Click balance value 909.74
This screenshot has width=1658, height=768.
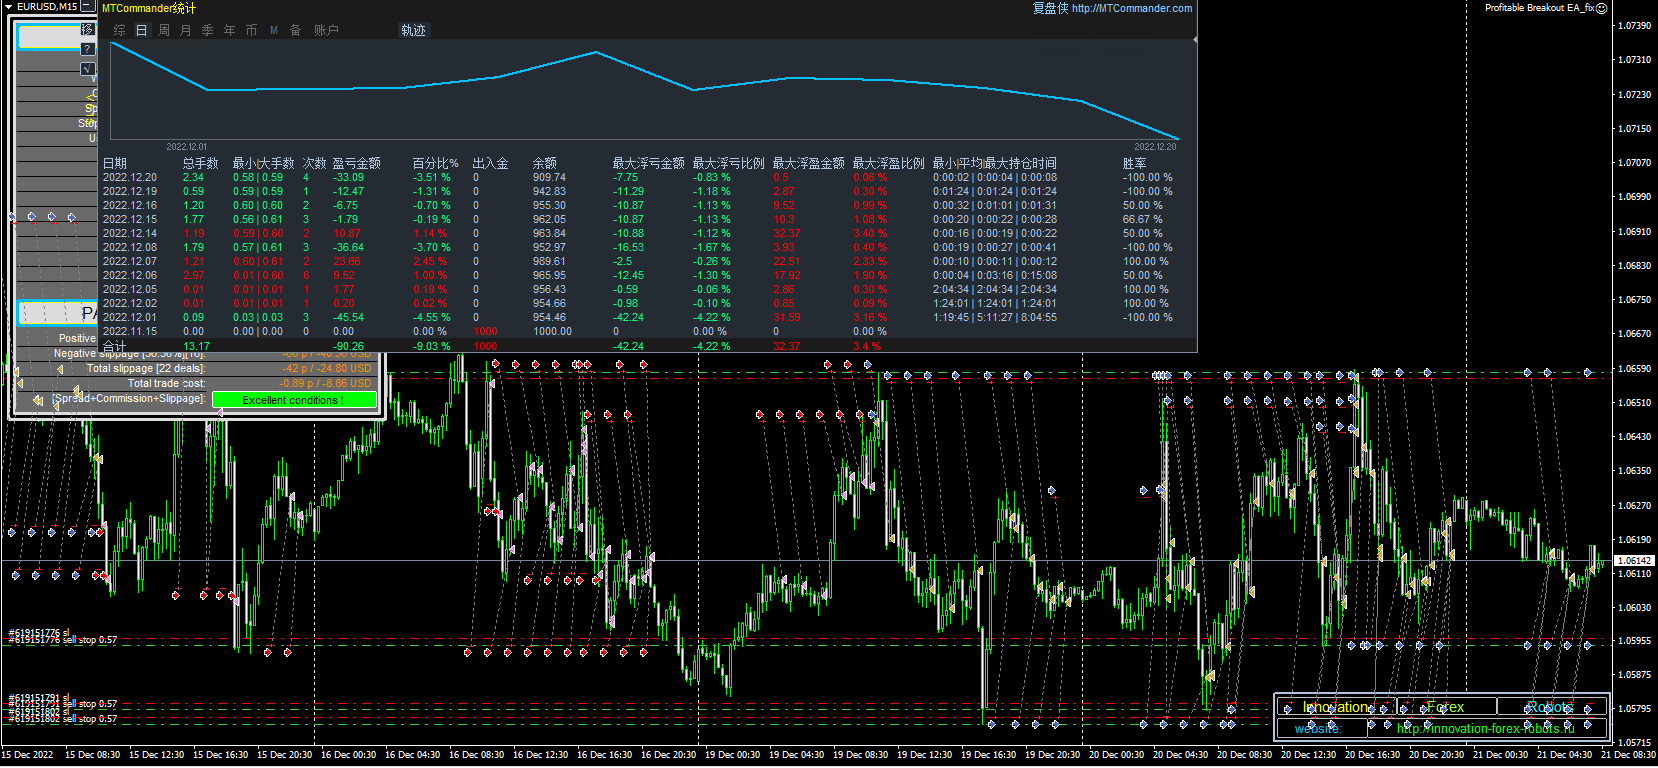coord(549,177)
